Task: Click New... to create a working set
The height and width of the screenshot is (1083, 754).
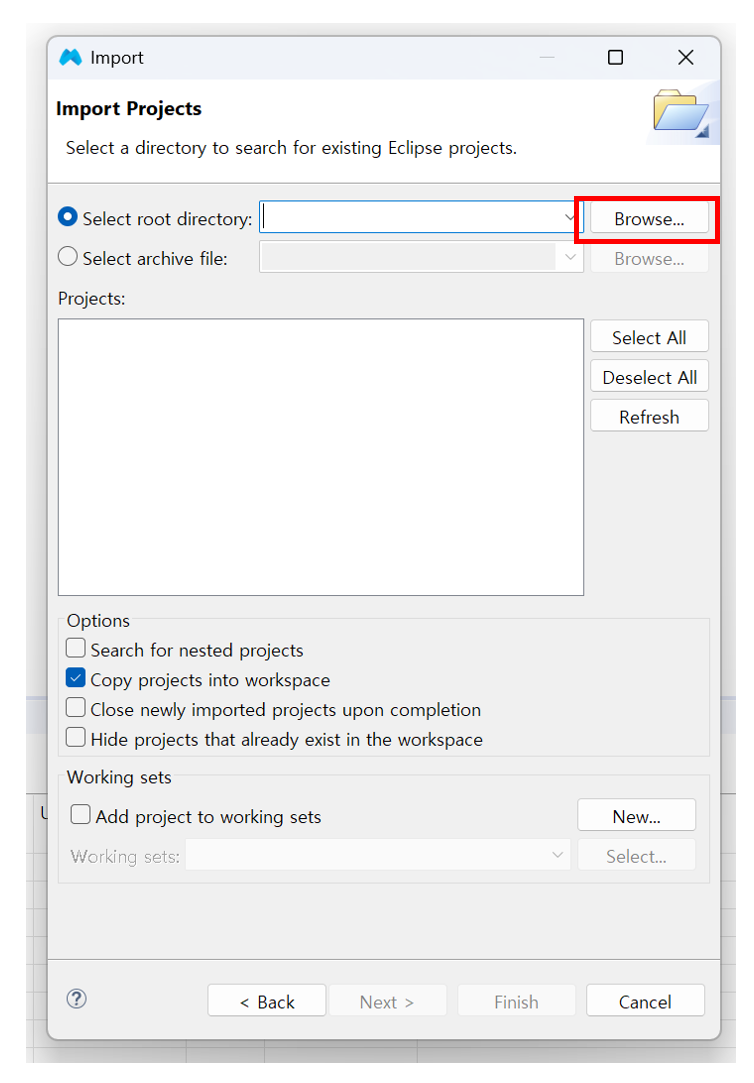Action: pos(636,816)
